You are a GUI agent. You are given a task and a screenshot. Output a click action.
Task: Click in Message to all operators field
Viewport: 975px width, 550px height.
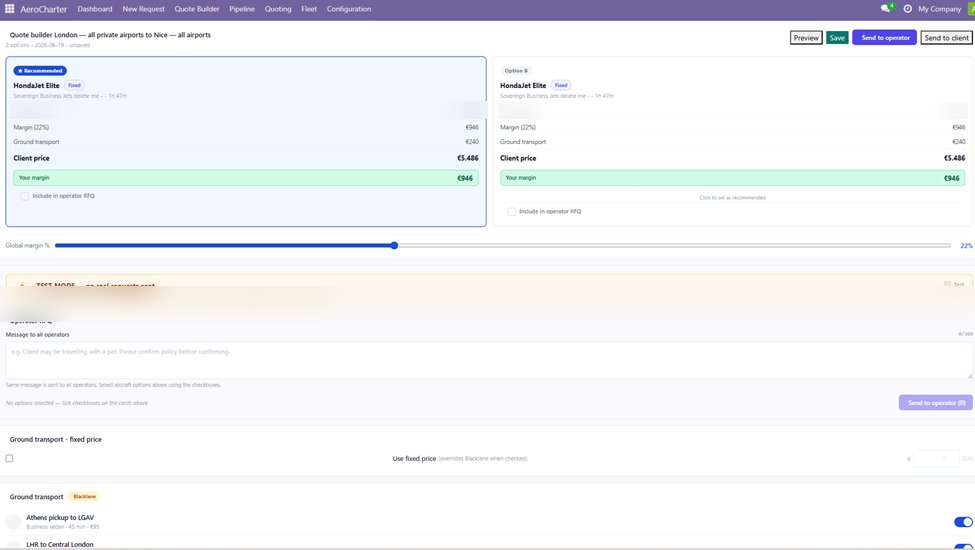[489, 360]
